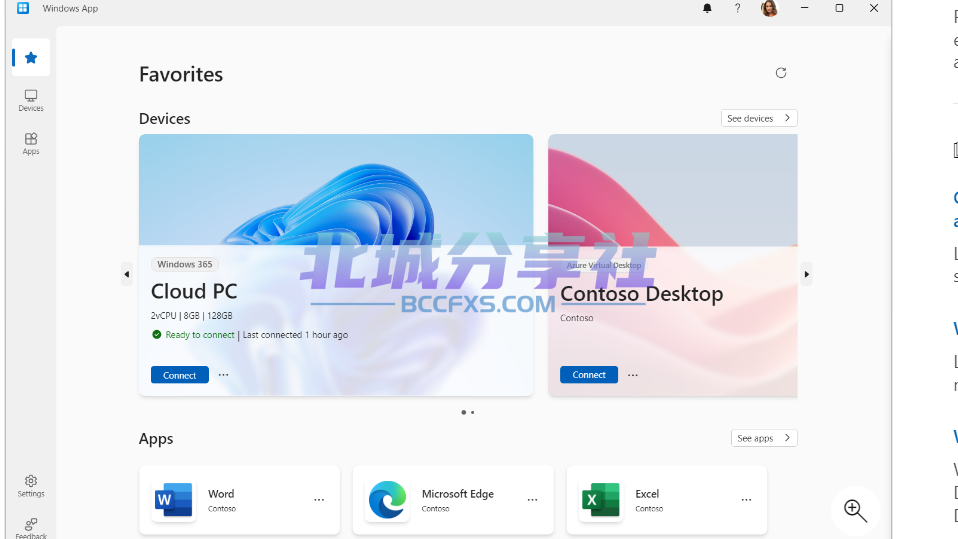Connect to the Cloud PC
The width and height of the screenshot is (958, 539).
180,375
